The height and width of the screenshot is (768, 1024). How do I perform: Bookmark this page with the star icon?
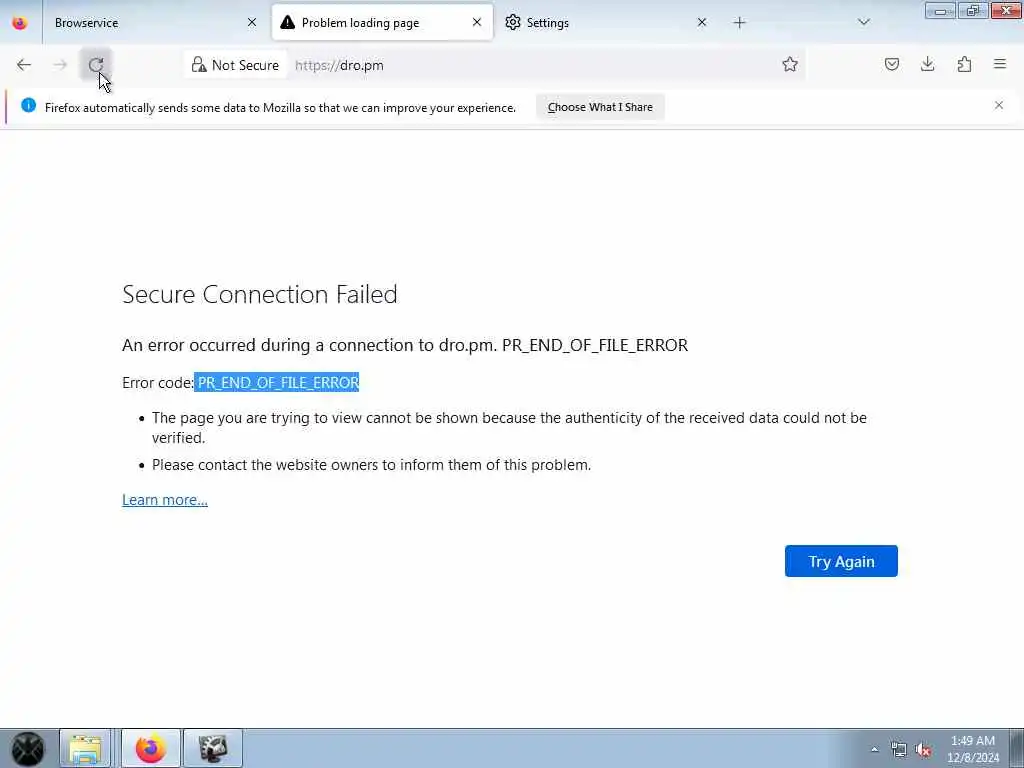[x=790, y=65]
